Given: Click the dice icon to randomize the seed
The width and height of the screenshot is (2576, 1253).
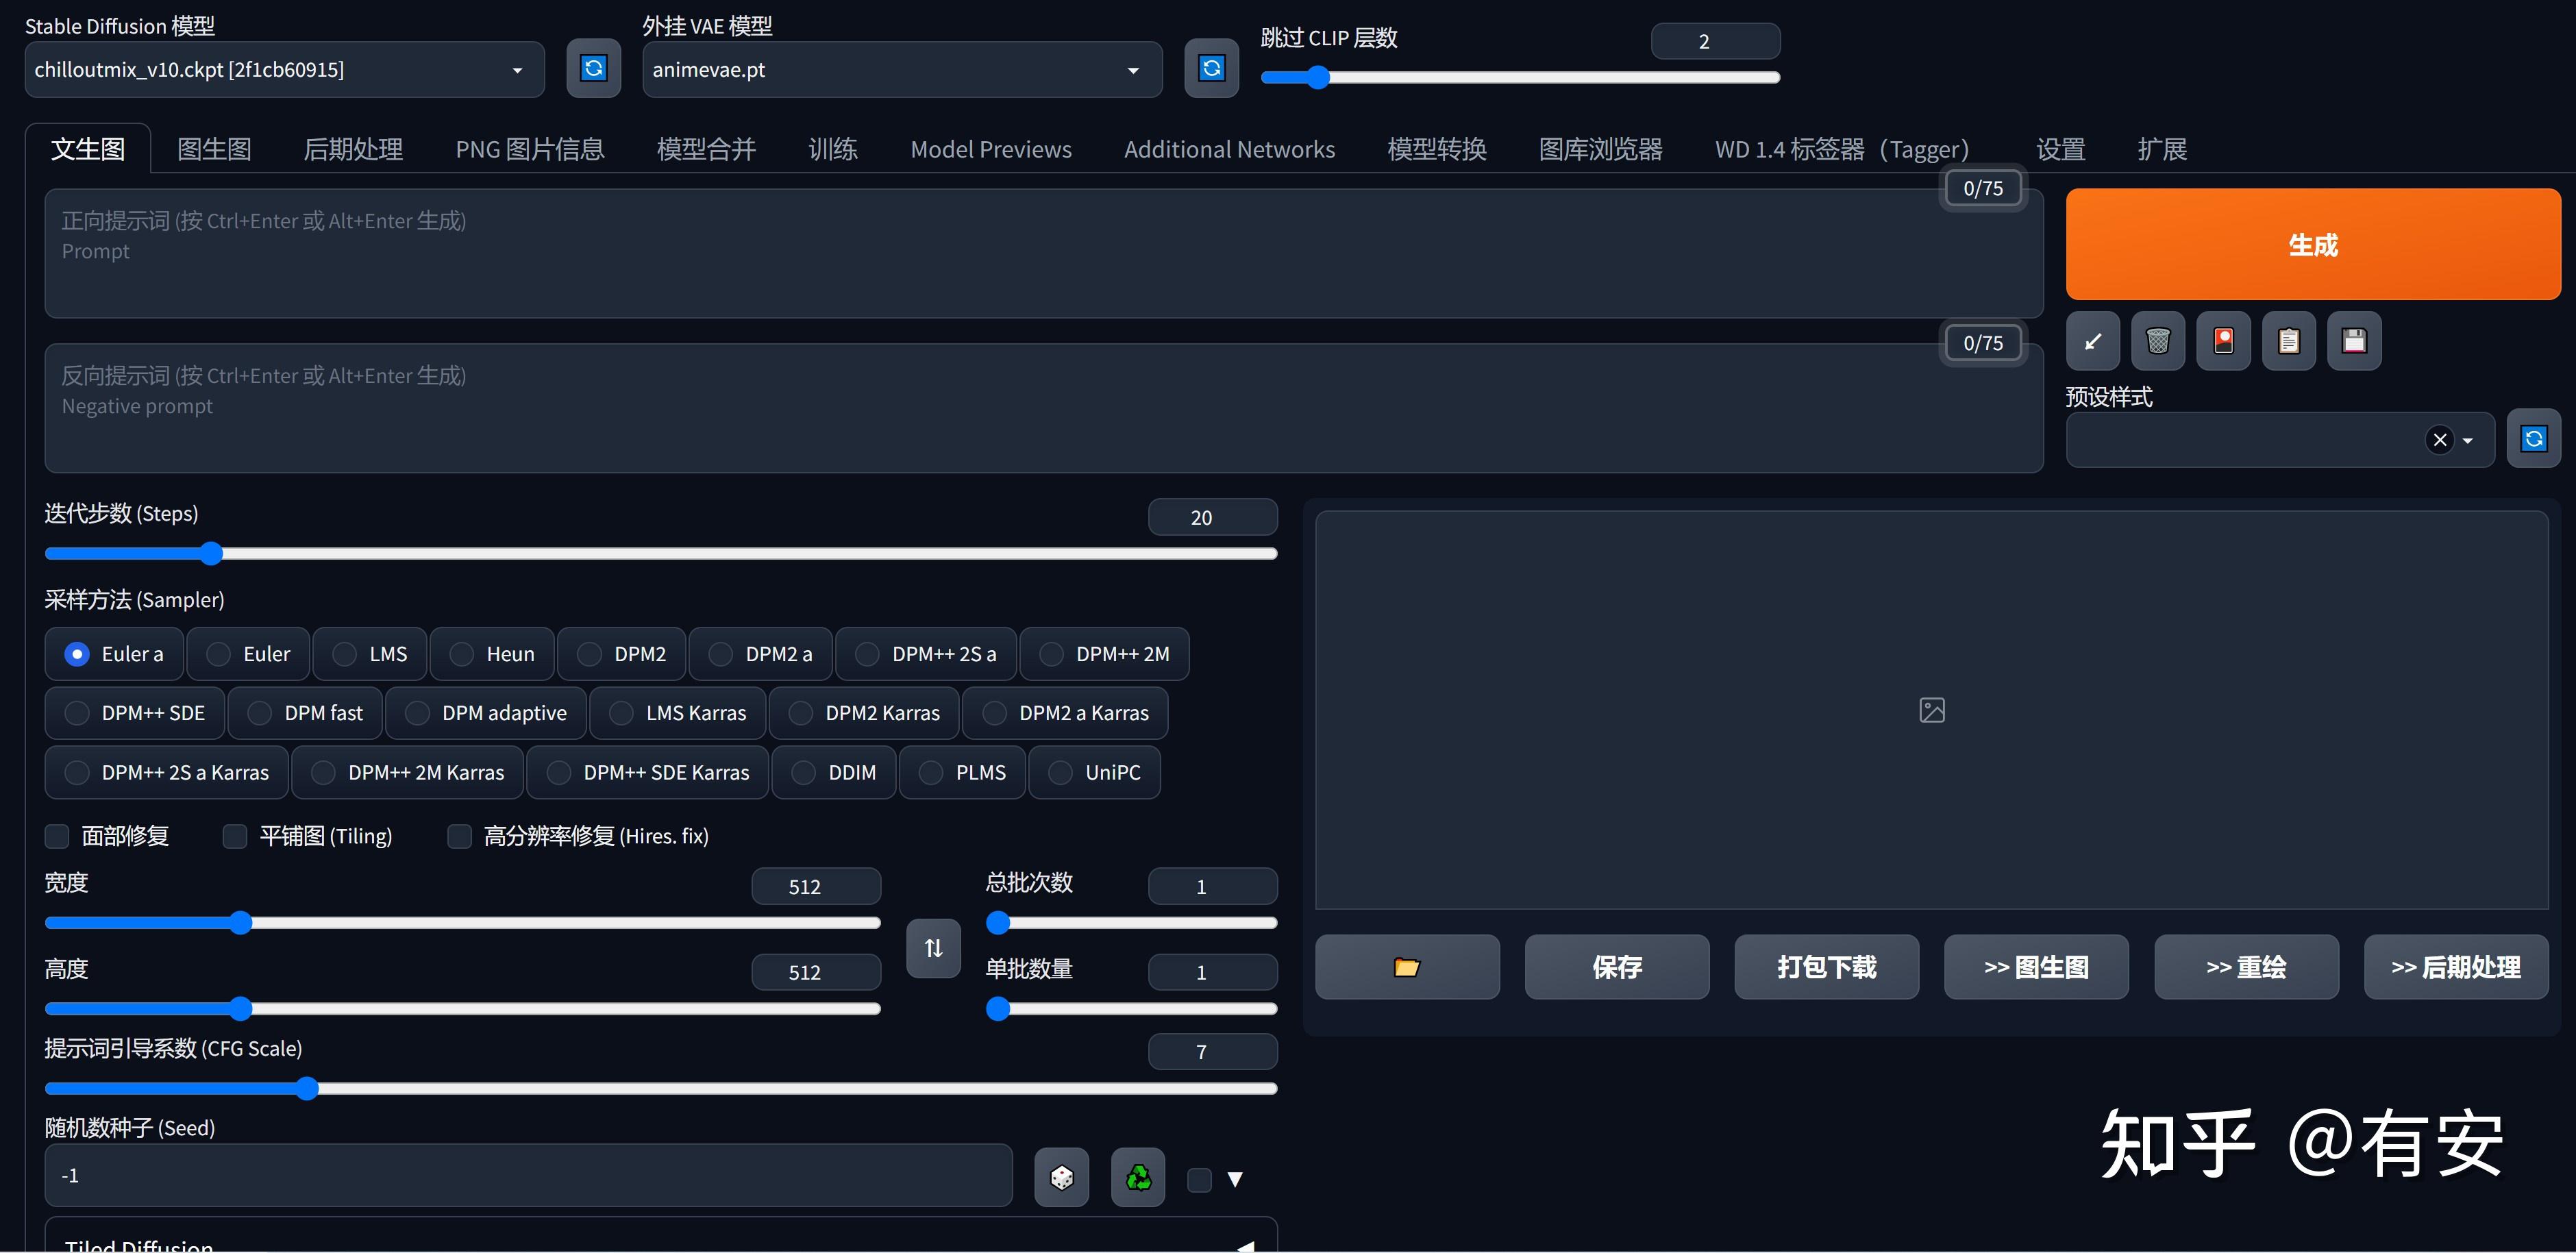Looking at the screenshot, I should [x=1061, y=1177].
